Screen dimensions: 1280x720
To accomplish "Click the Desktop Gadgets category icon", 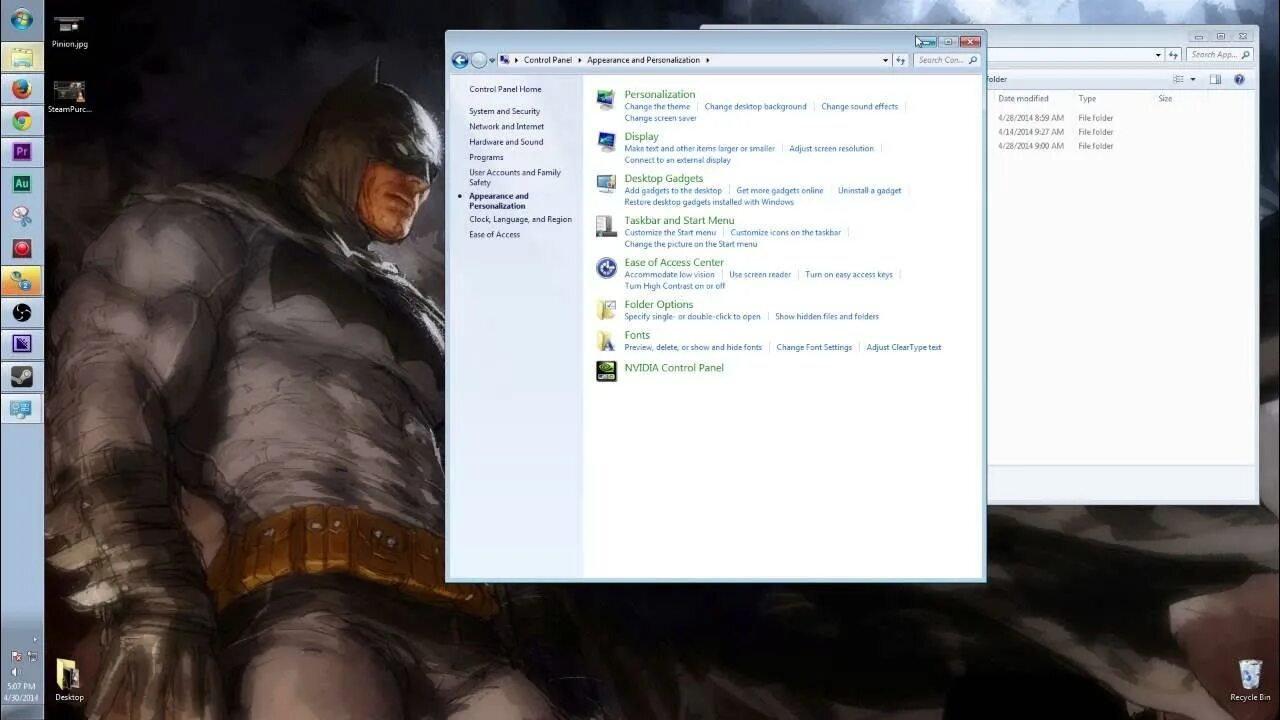I will click(x=606, y=183).
